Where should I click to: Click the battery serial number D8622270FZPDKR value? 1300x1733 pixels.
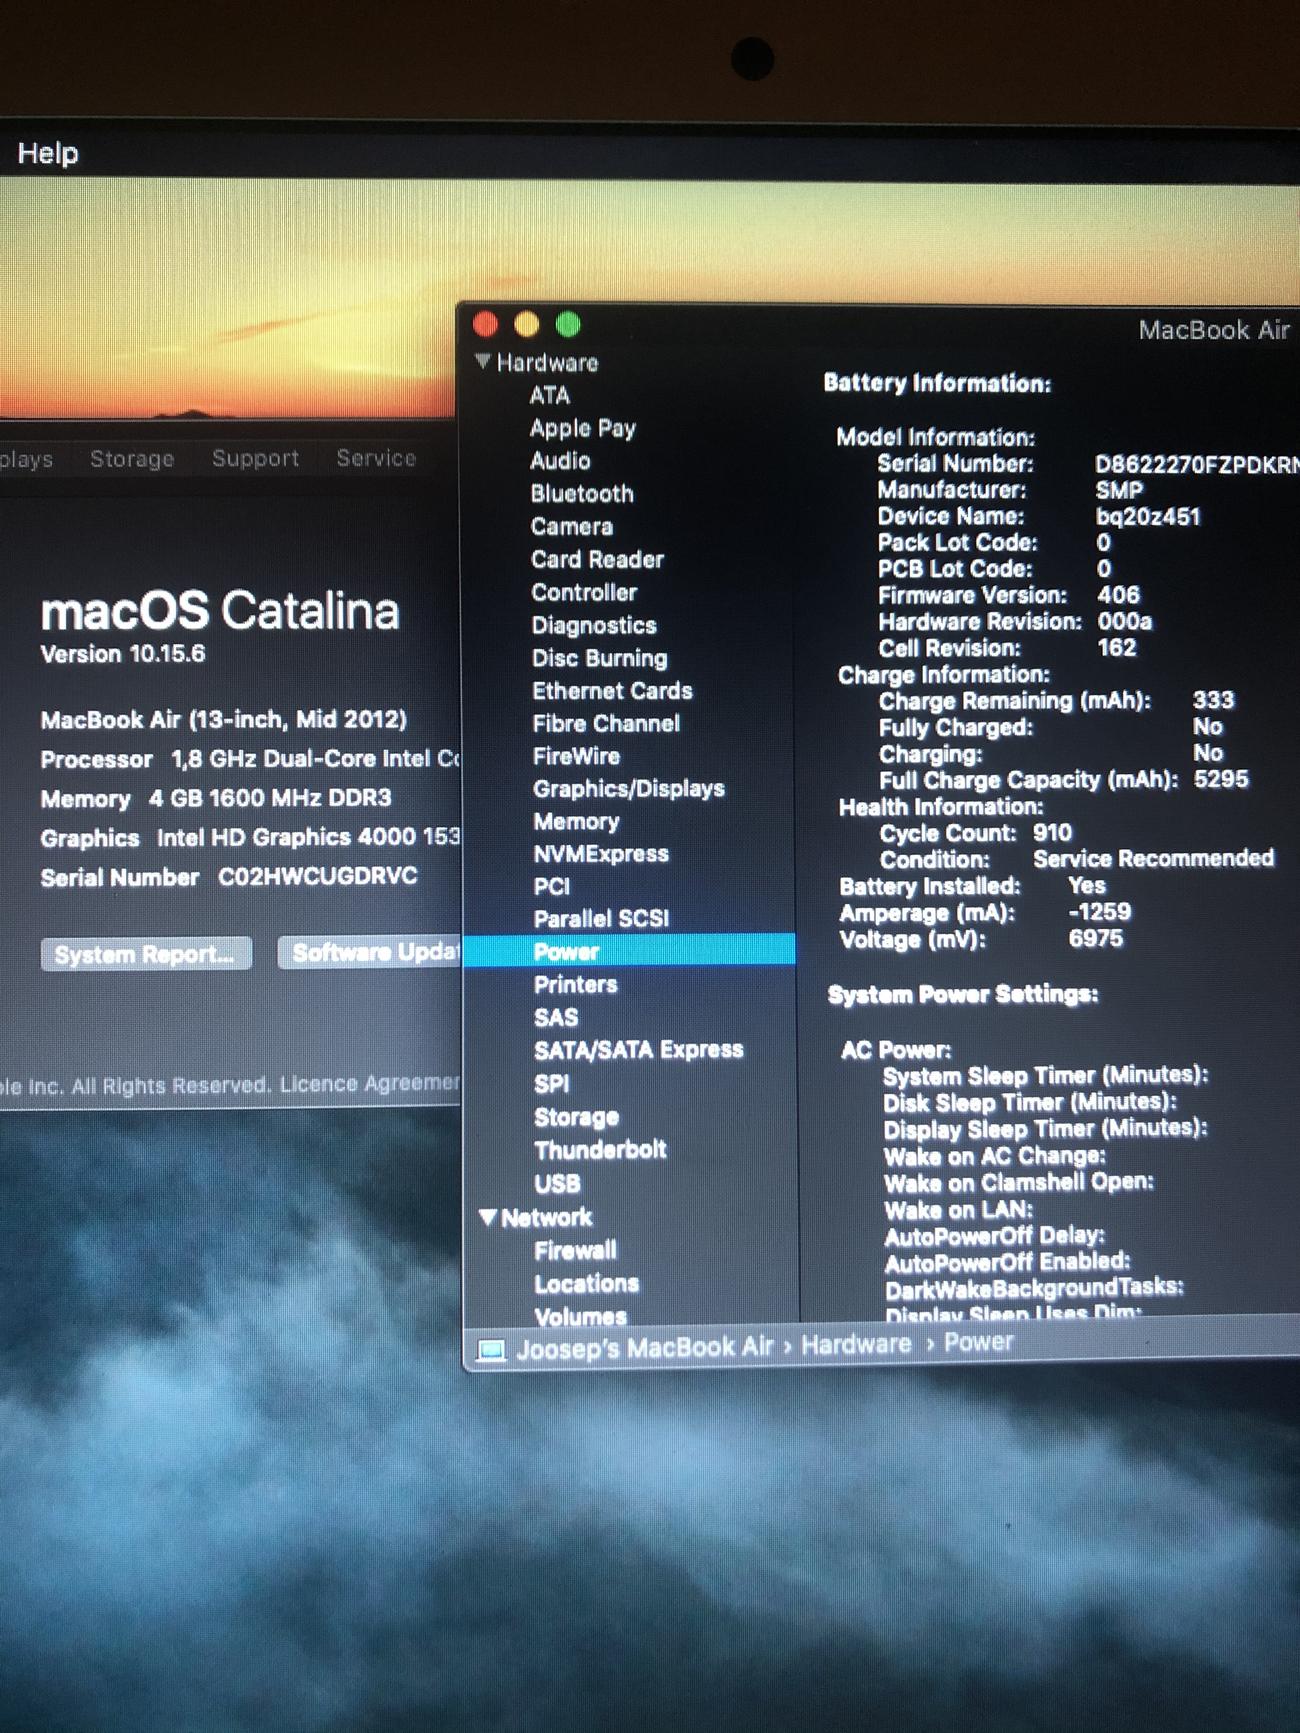(x=1196, y=464)
